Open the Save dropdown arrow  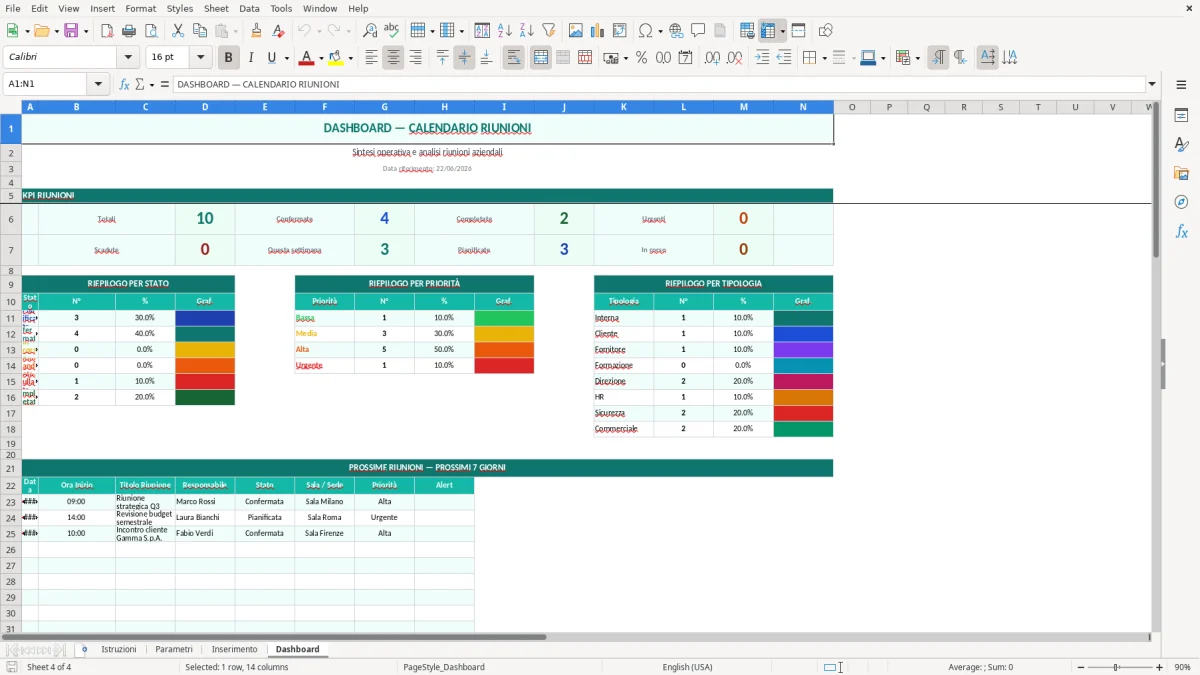point(85,31)
